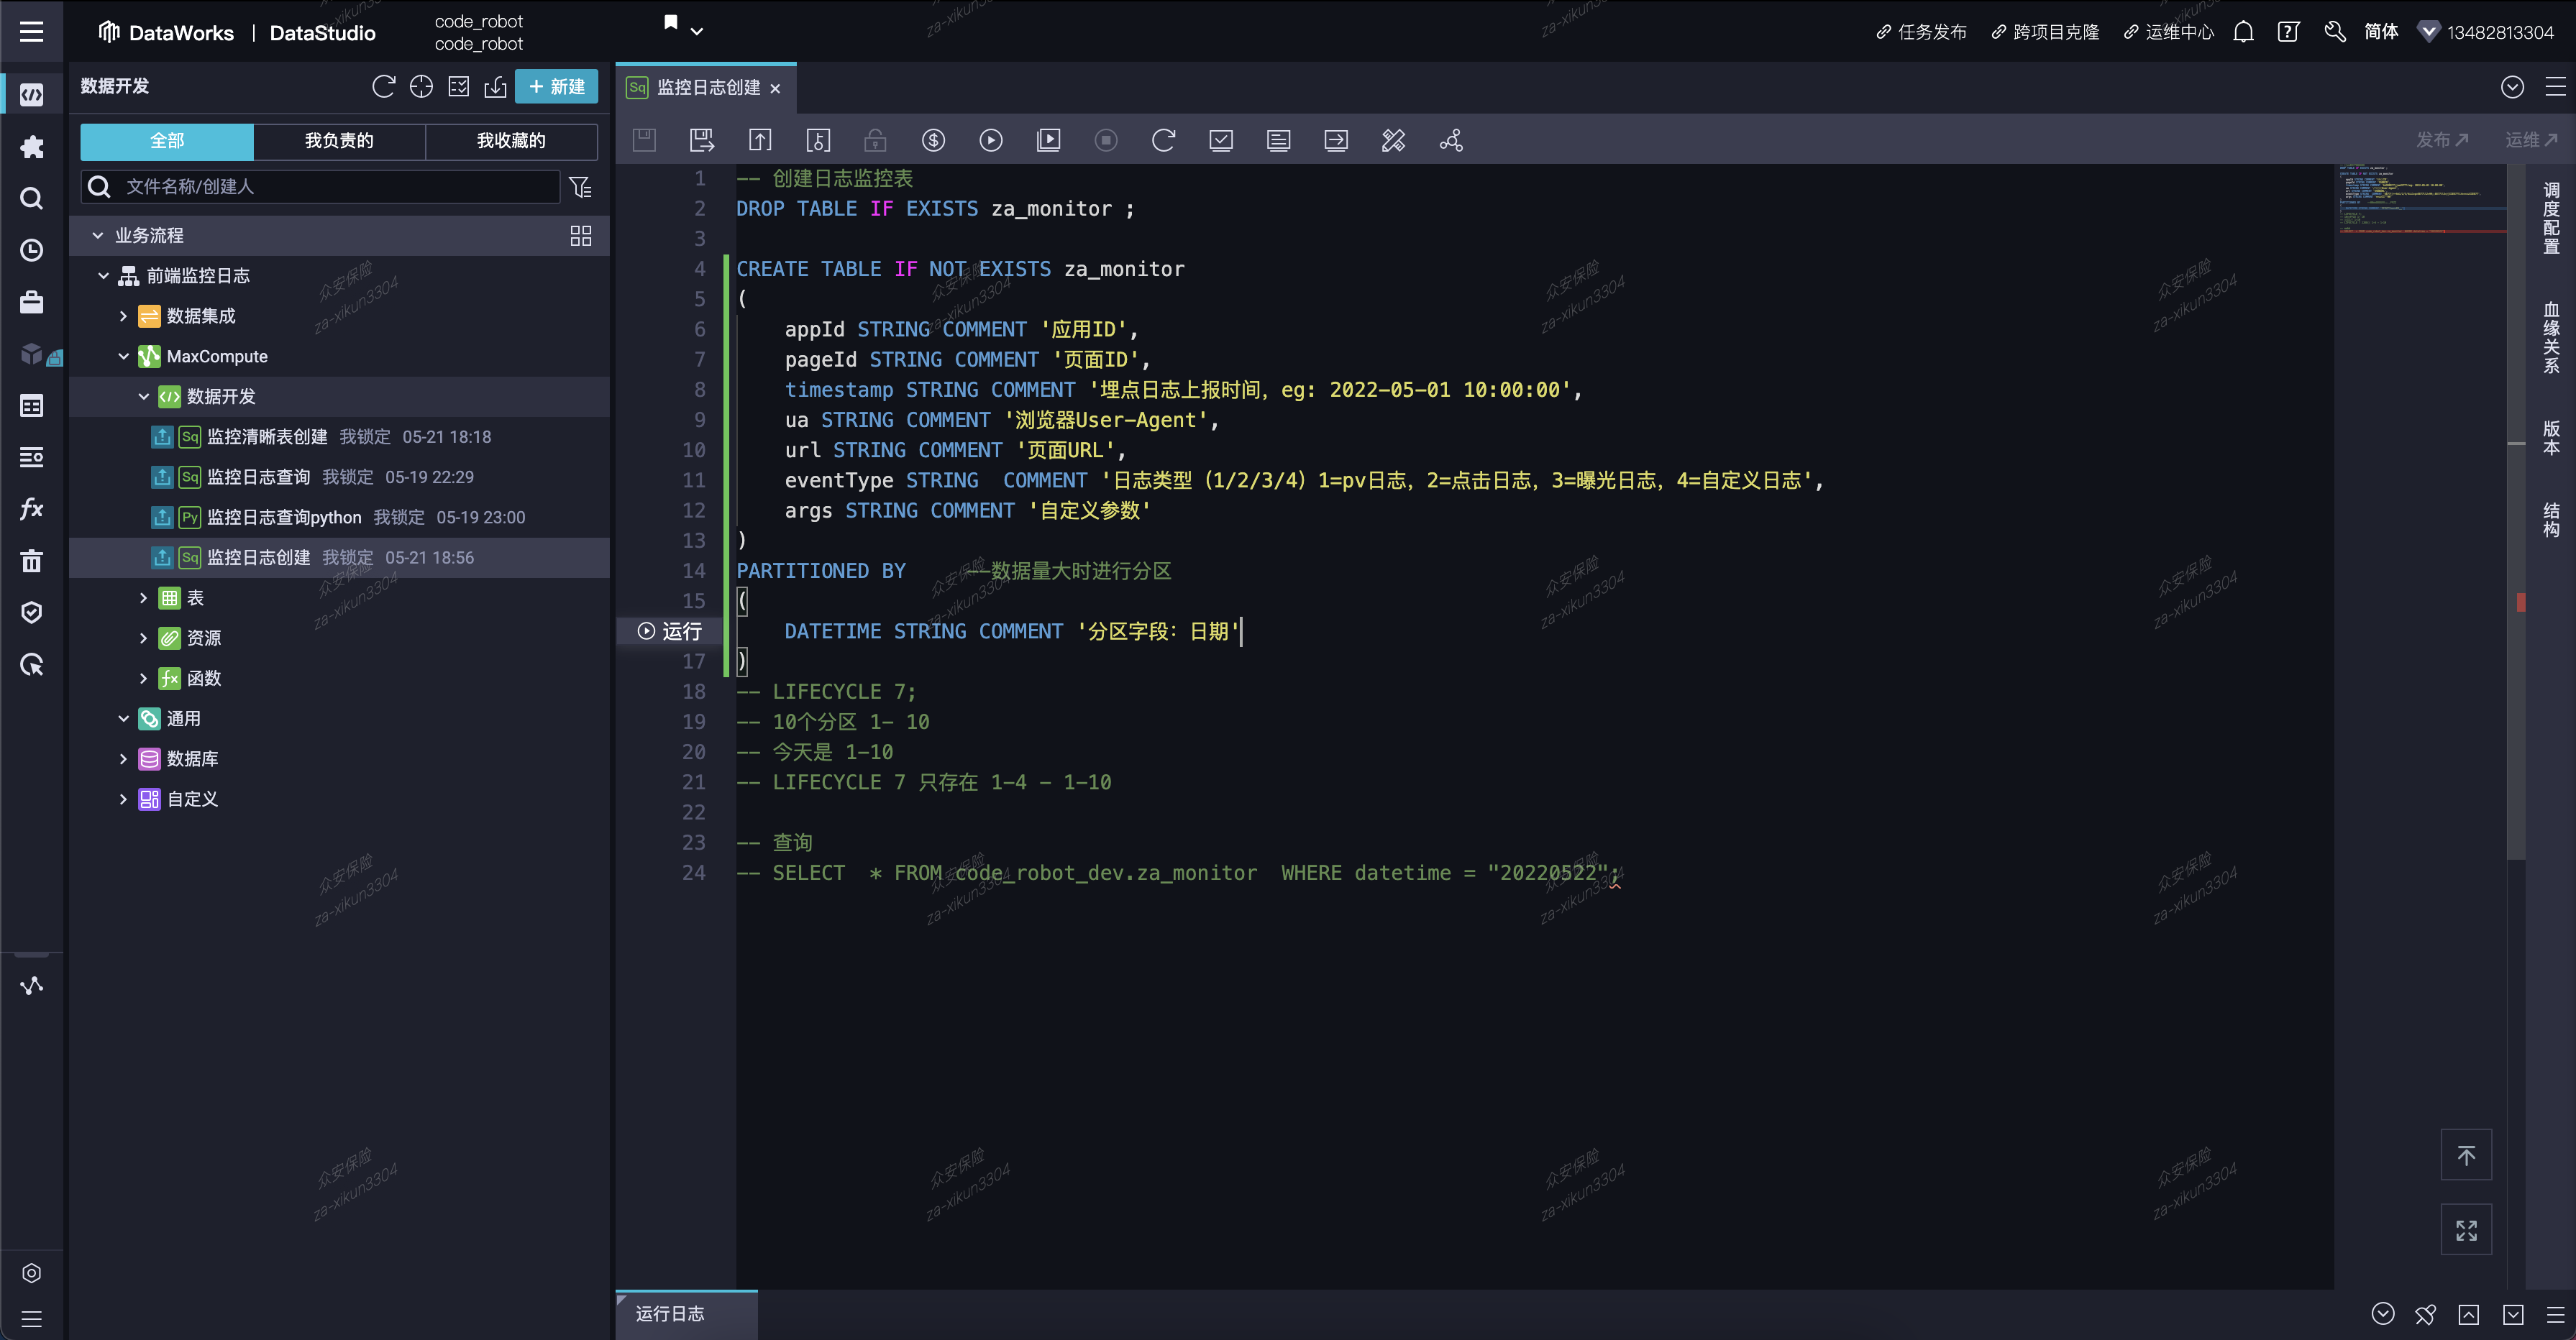
Task: Save the script with disk icon
Action: click(x=645, y=140)
